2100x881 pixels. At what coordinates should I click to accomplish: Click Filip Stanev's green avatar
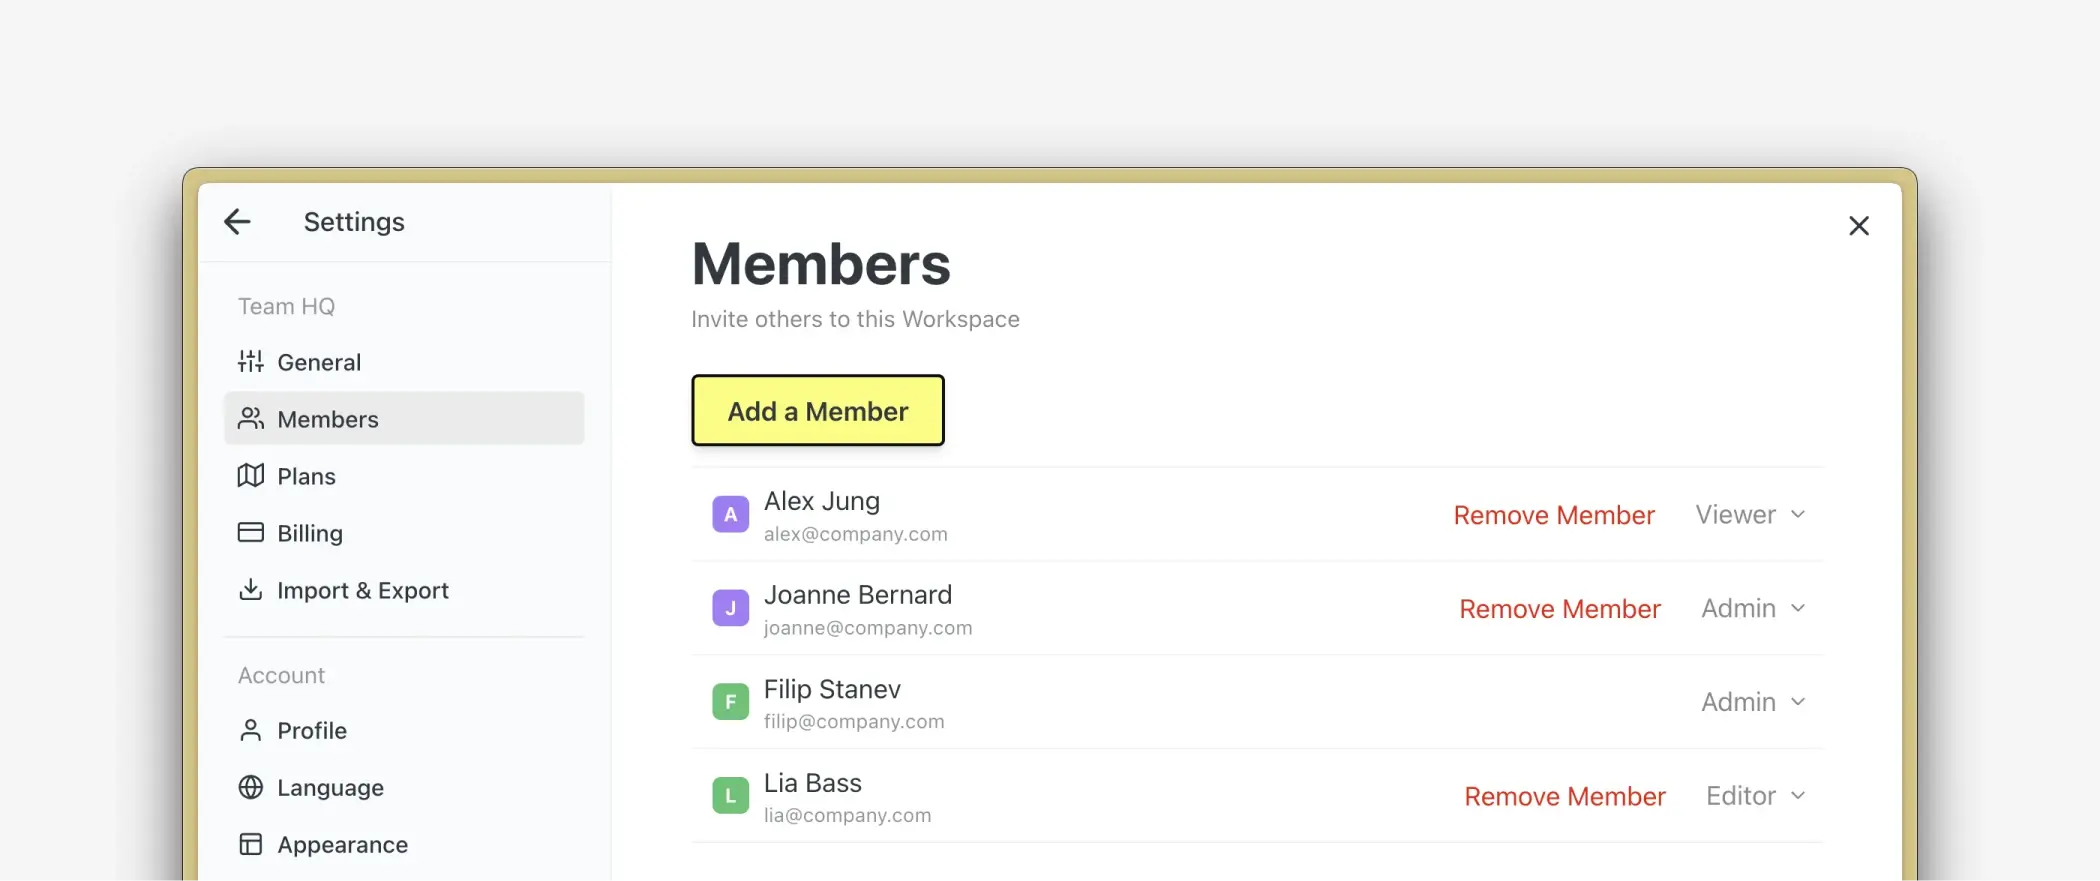[x=730, y=702]
